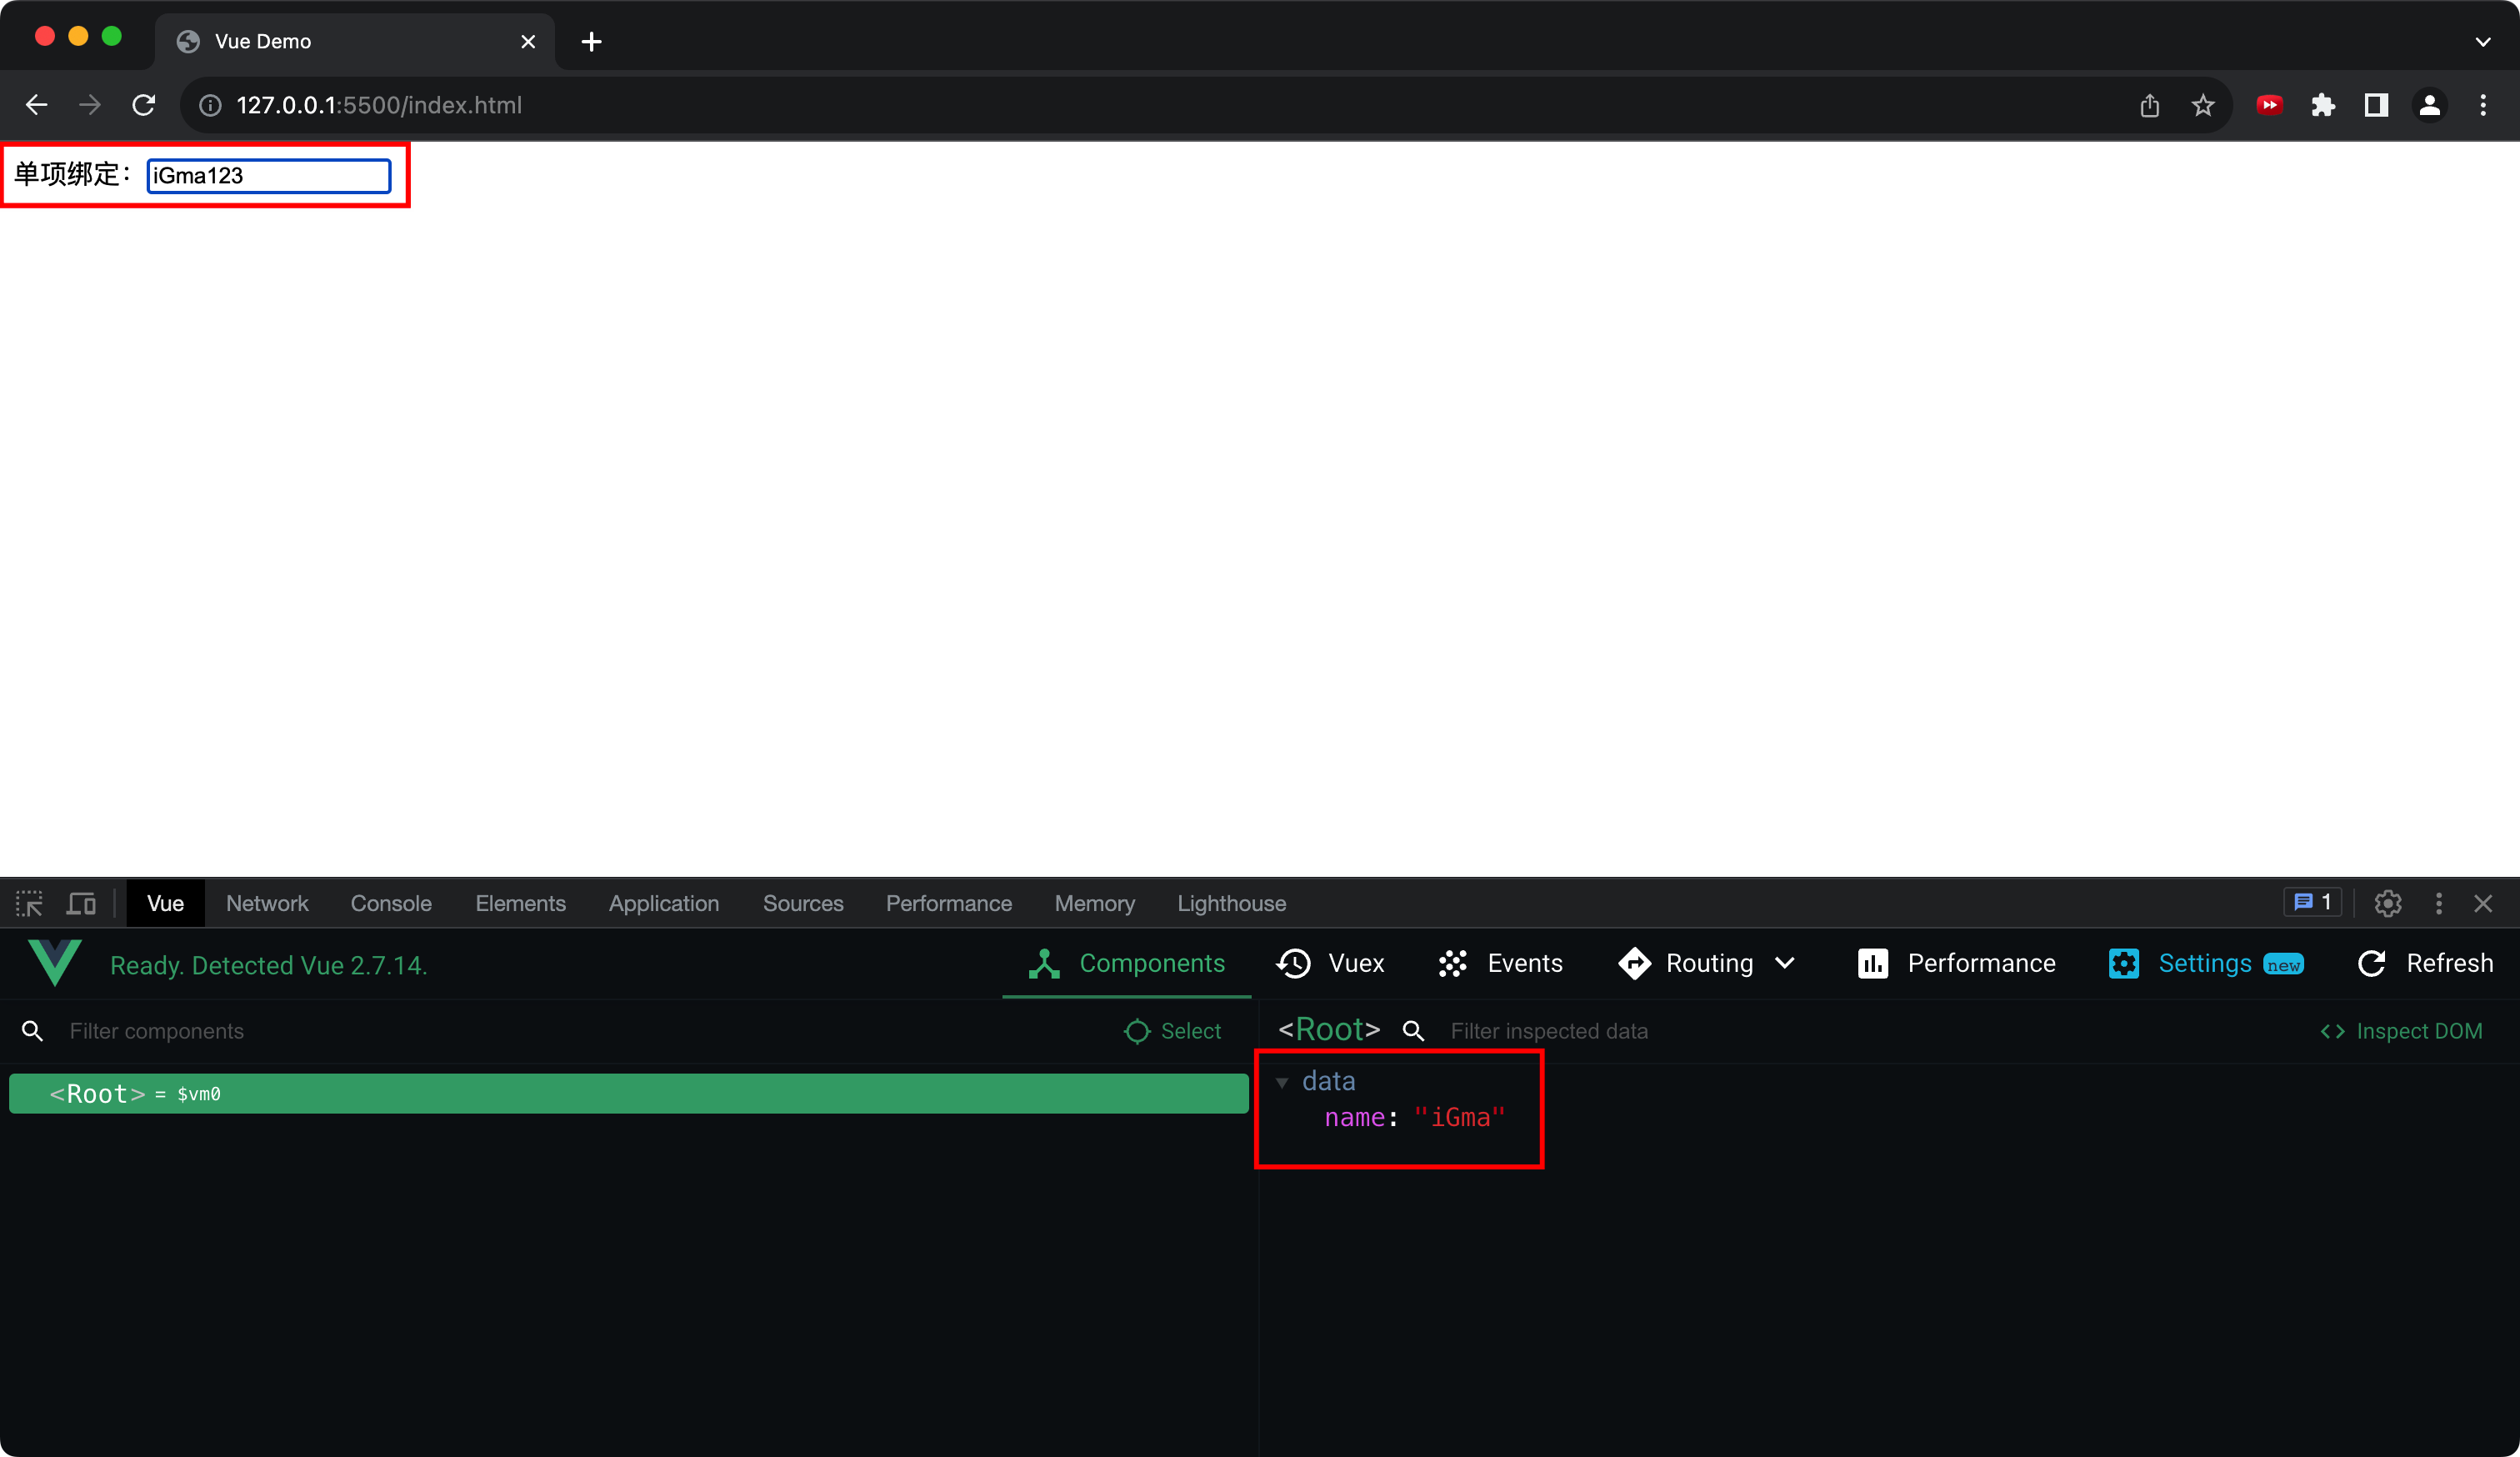Click the Refresh button in Vue devtools
This screenshot has width=2520, height=1457.
pyautogui.click(x=2425, y=963)
